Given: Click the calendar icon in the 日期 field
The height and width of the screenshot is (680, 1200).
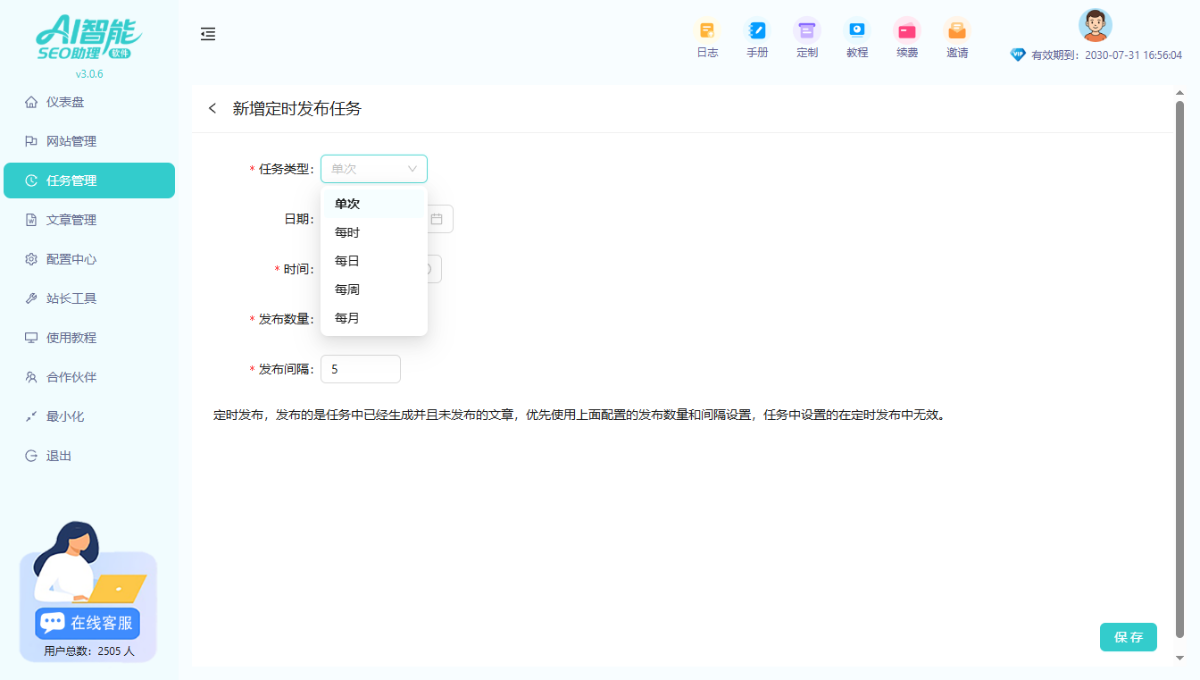Looking at the screenshot, I should click(x=437, y=219).
